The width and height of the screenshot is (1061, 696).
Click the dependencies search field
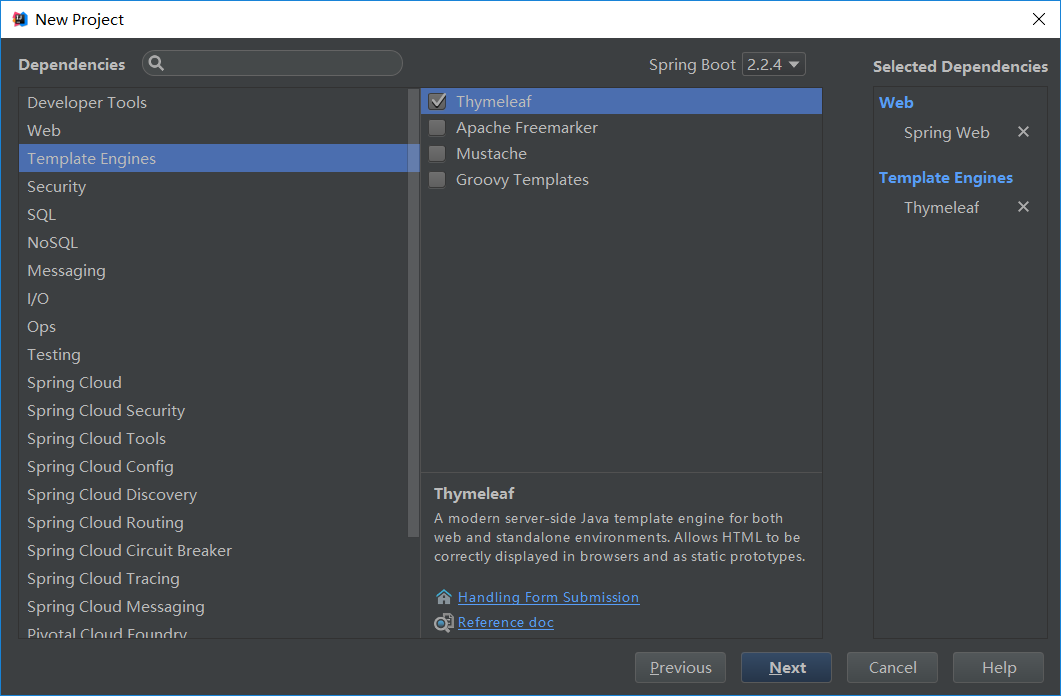272,63
